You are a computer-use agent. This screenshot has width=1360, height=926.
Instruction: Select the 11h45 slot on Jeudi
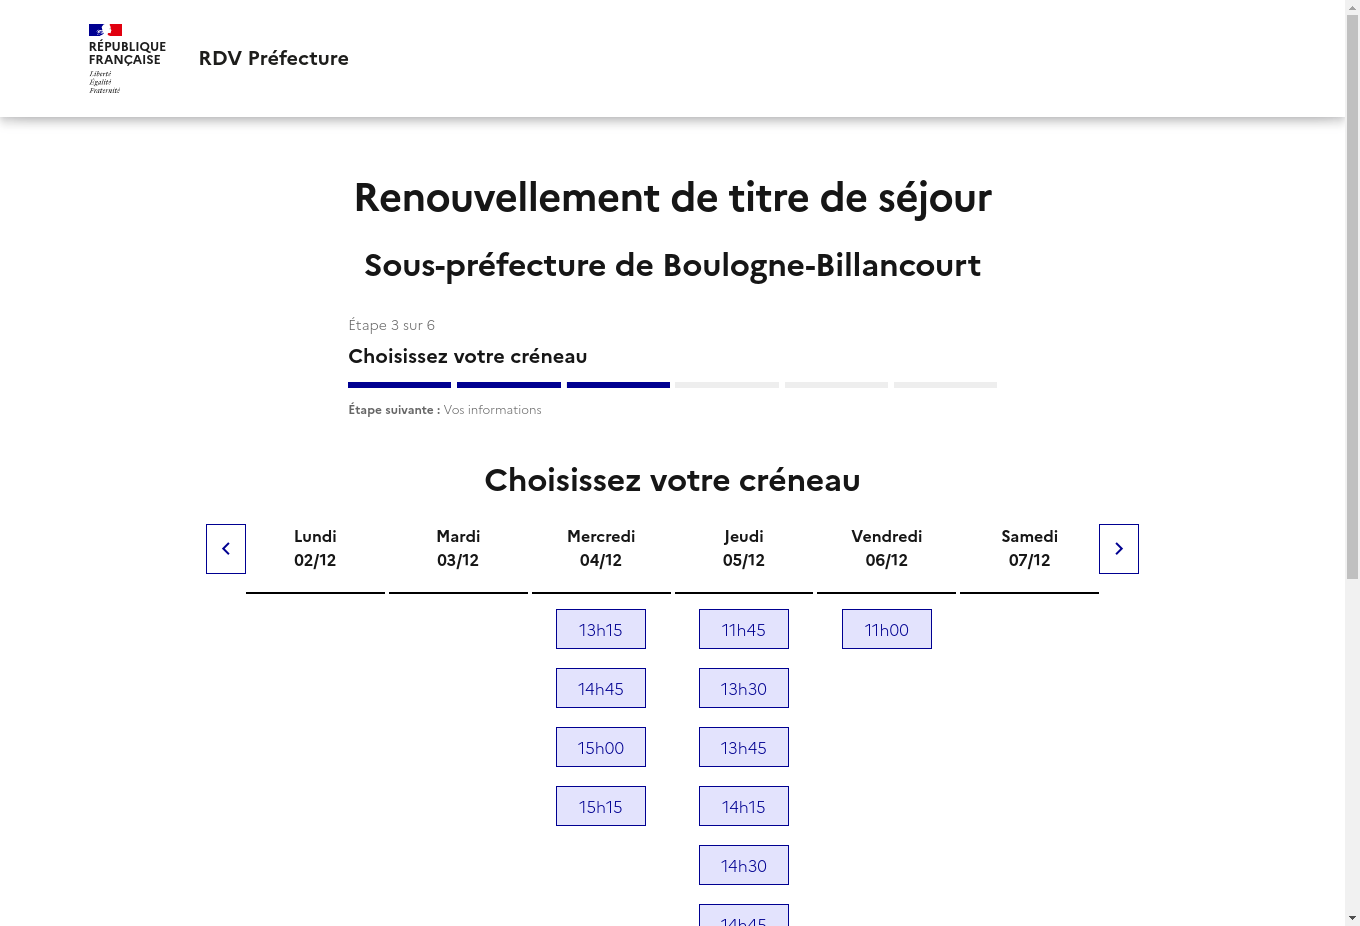pyautogui.click(x=744, y=629)
